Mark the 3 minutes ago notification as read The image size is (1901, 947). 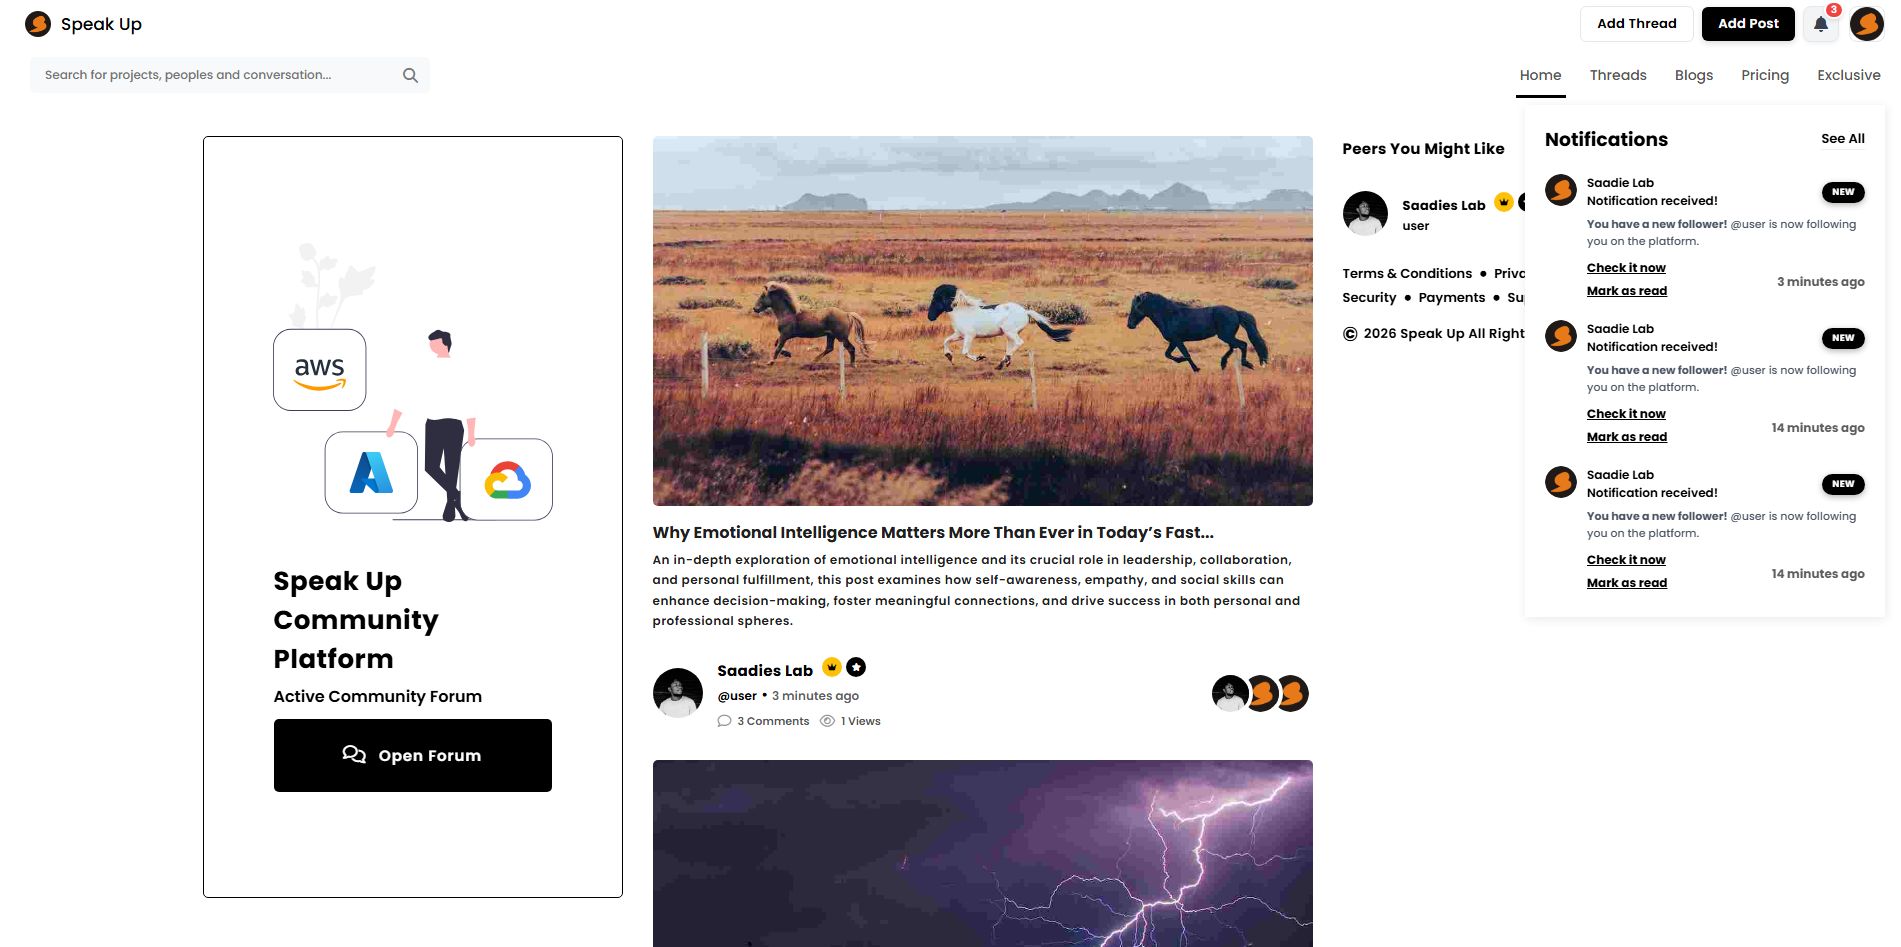click(x=1627, y=291)
